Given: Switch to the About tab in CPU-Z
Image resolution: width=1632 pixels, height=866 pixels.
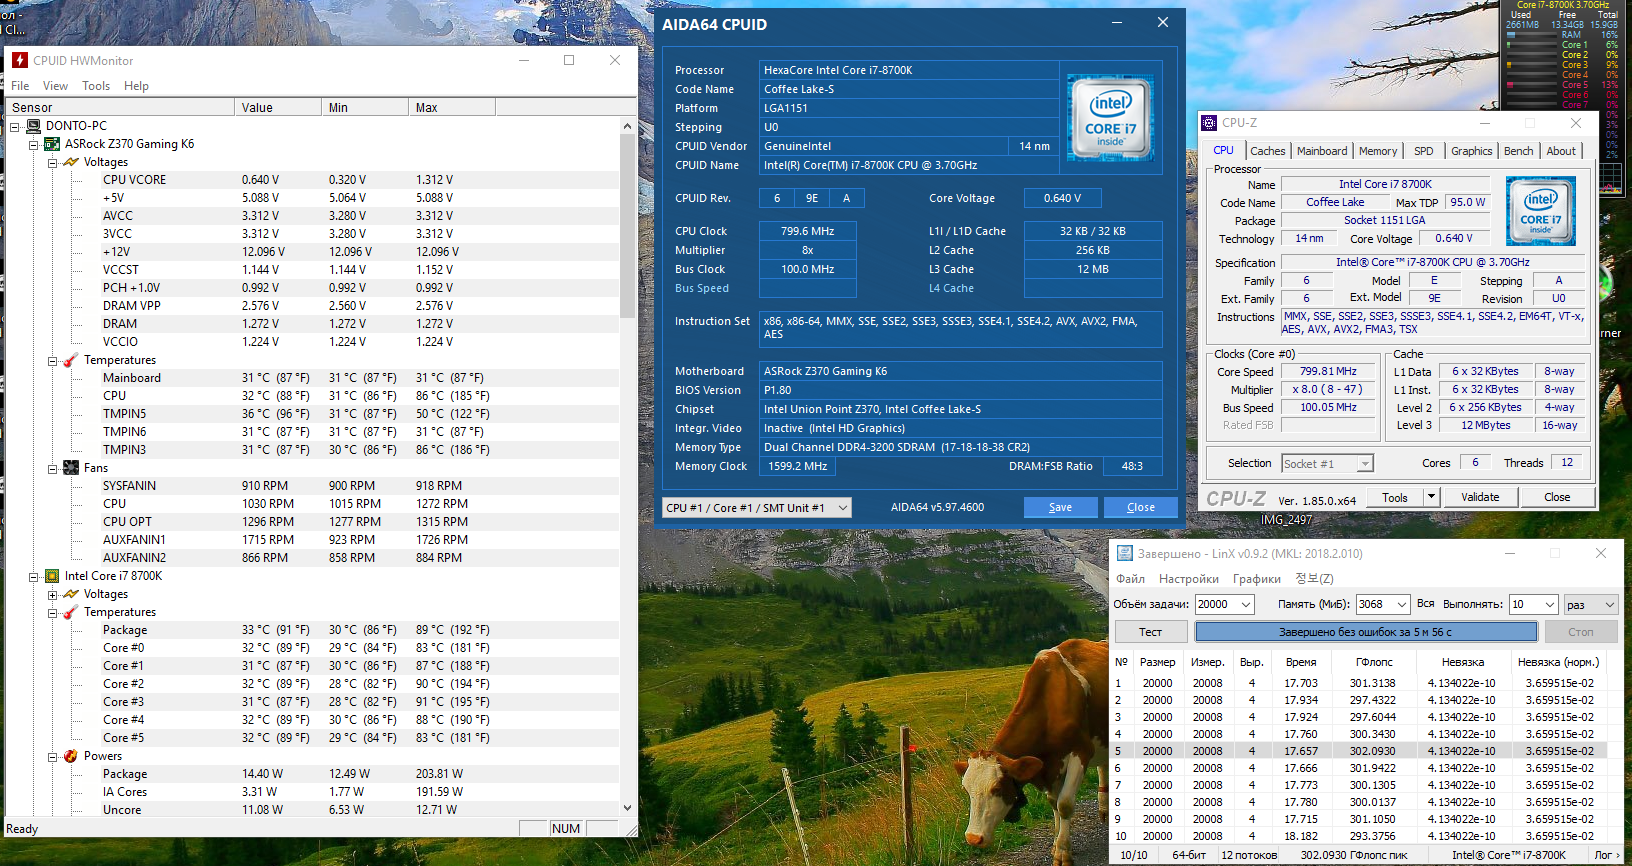Looking at the screenshot, I should coord(1561,151).
